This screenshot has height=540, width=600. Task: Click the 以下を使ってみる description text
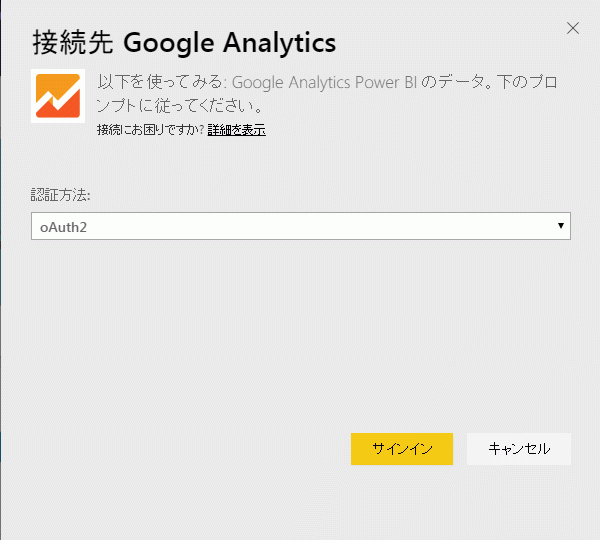pyautogui.click(x=160, y=82)
